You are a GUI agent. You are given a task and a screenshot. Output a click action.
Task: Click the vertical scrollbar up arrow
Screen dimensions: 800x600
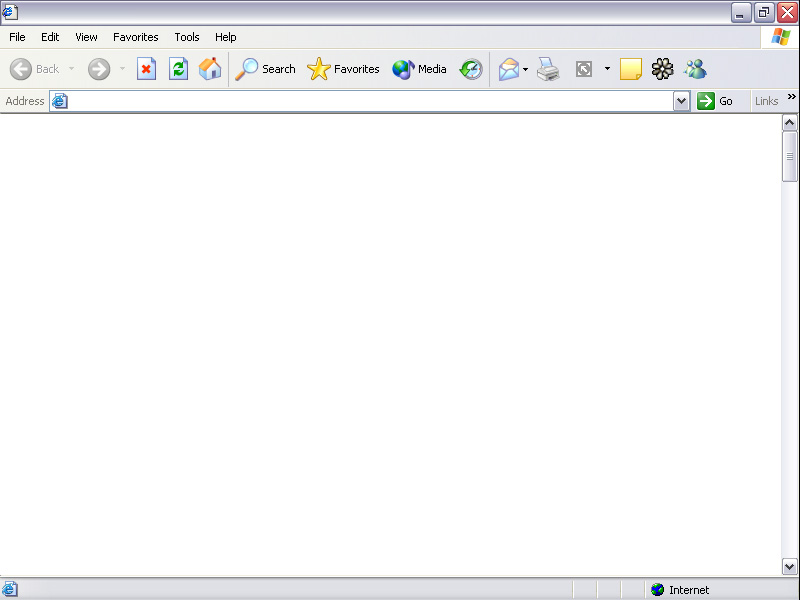[x=789, y=122]
